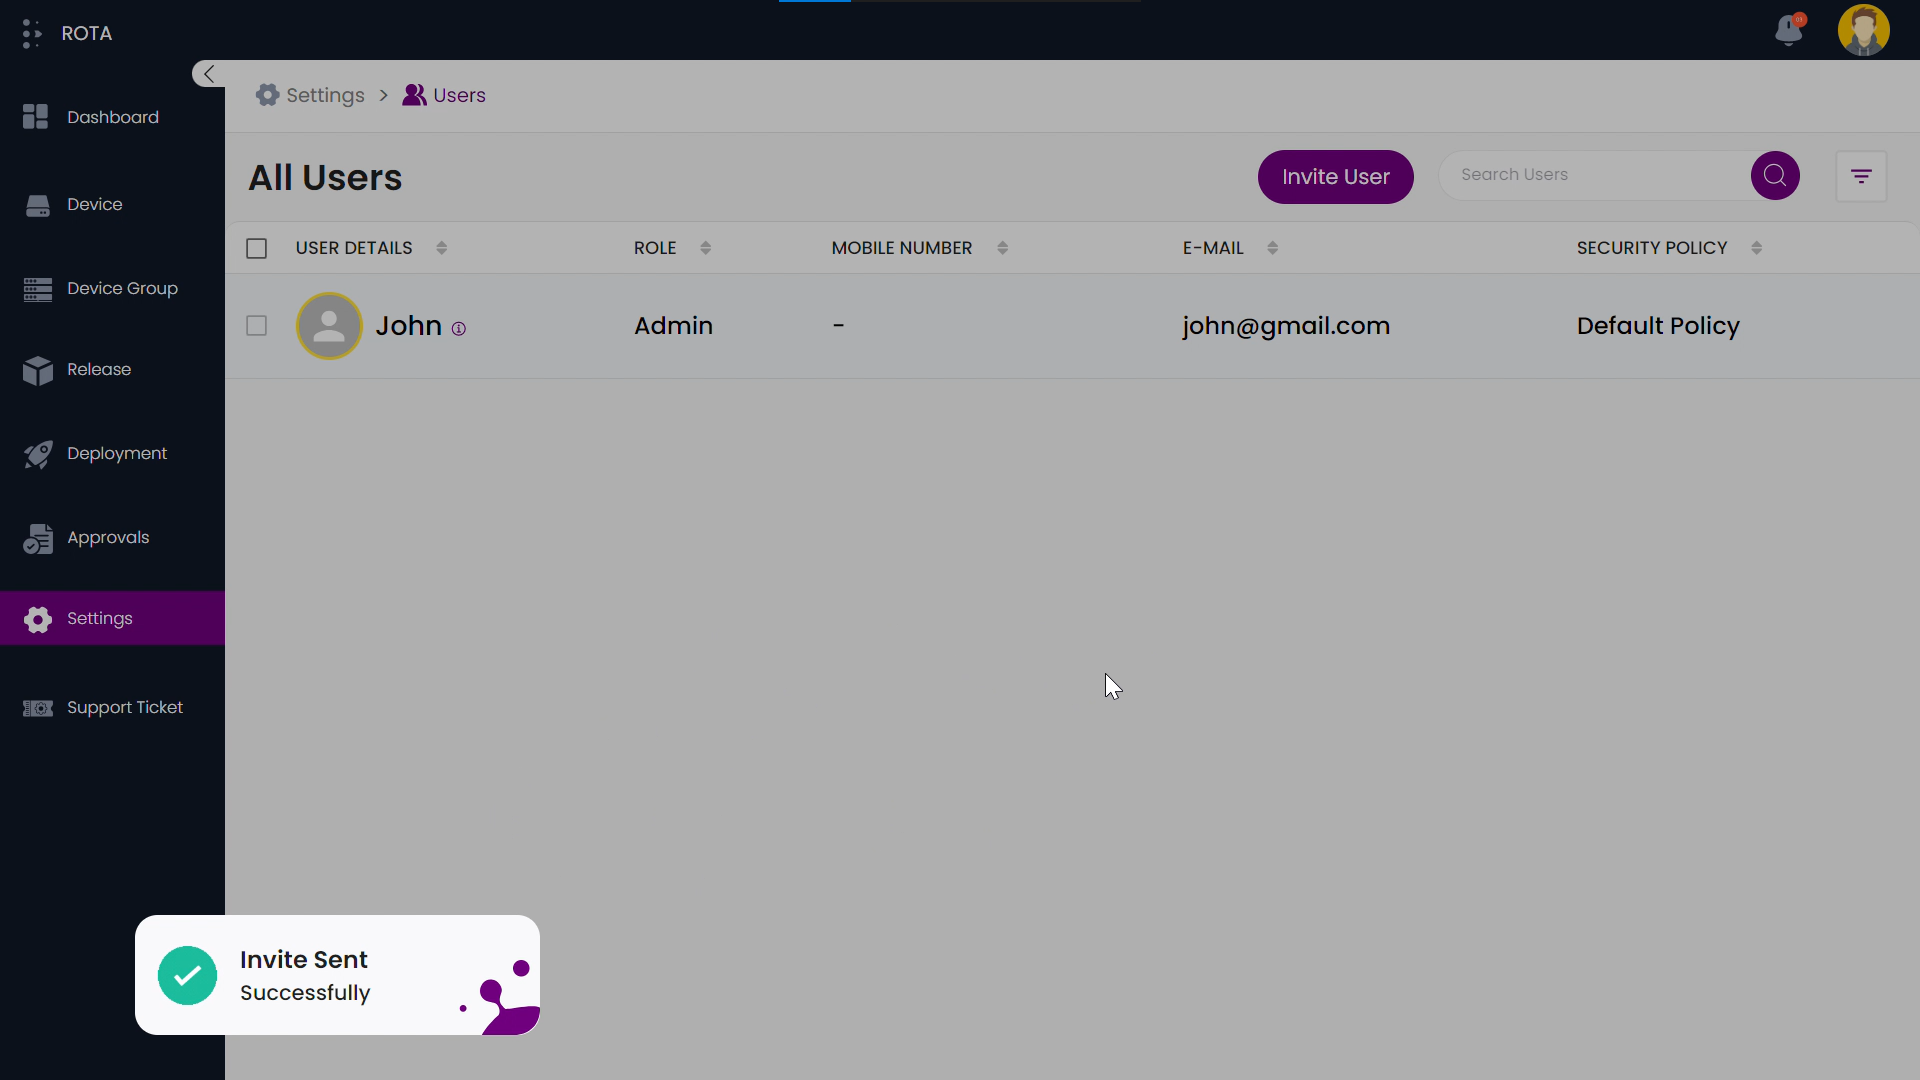Expand ROLE column sort options
This screenshot has height=1080, width=1920.
pos(705,248)
